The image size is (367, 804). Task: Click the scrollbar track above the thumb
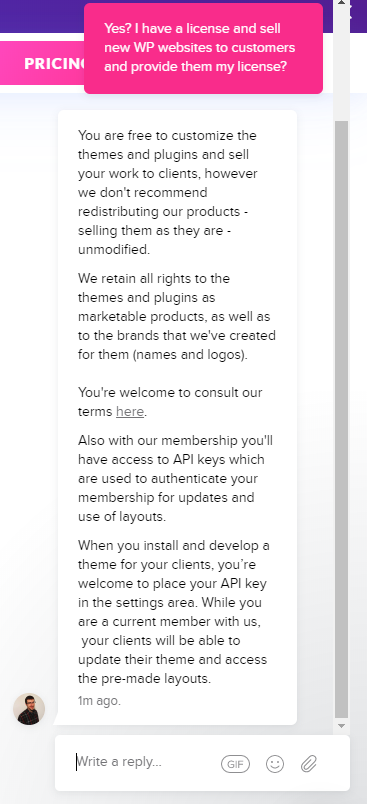341,64
